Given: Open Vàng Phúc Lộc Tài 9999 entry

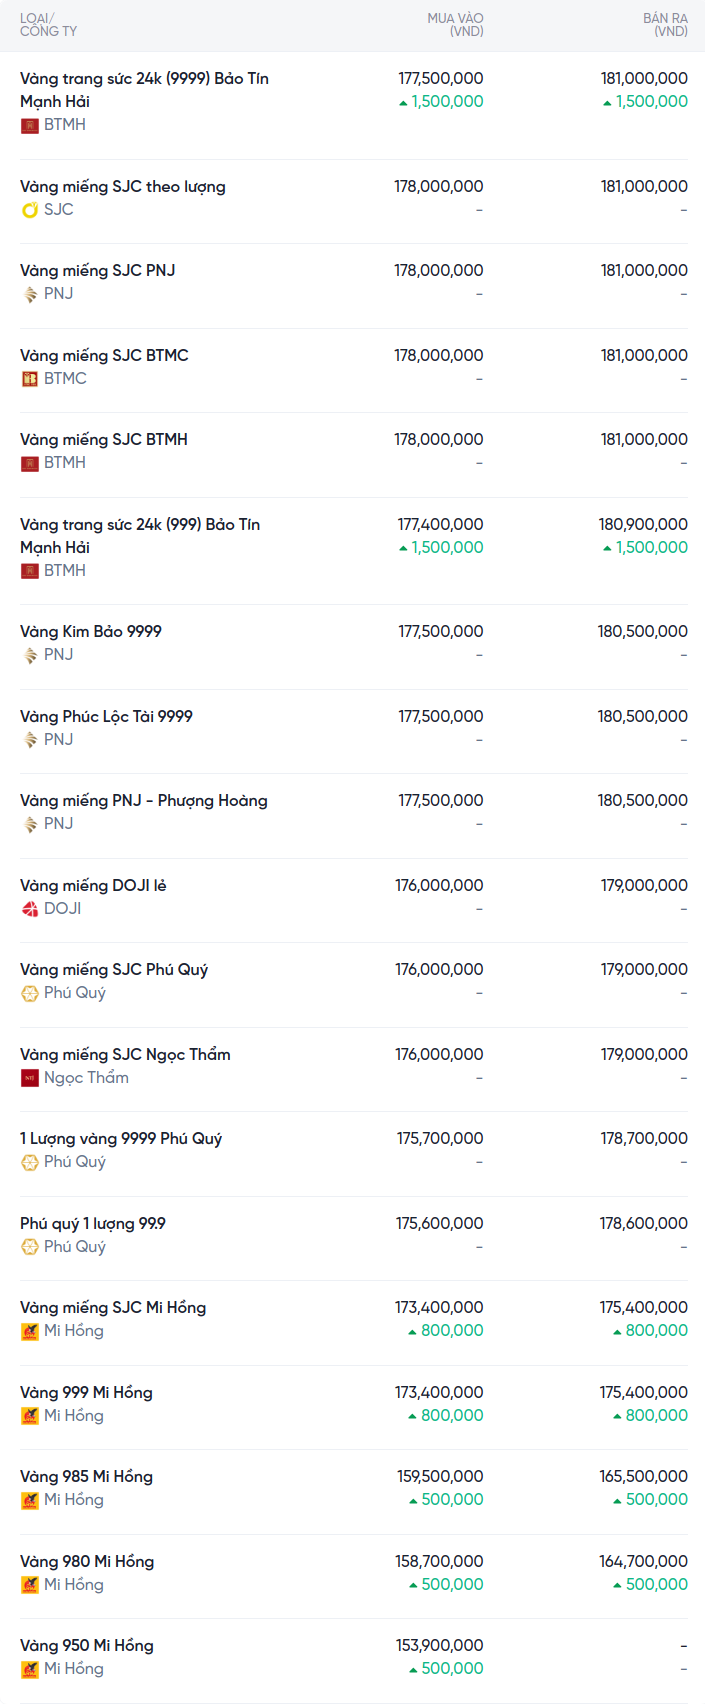Looking at the screenshot, I should 106,717.
